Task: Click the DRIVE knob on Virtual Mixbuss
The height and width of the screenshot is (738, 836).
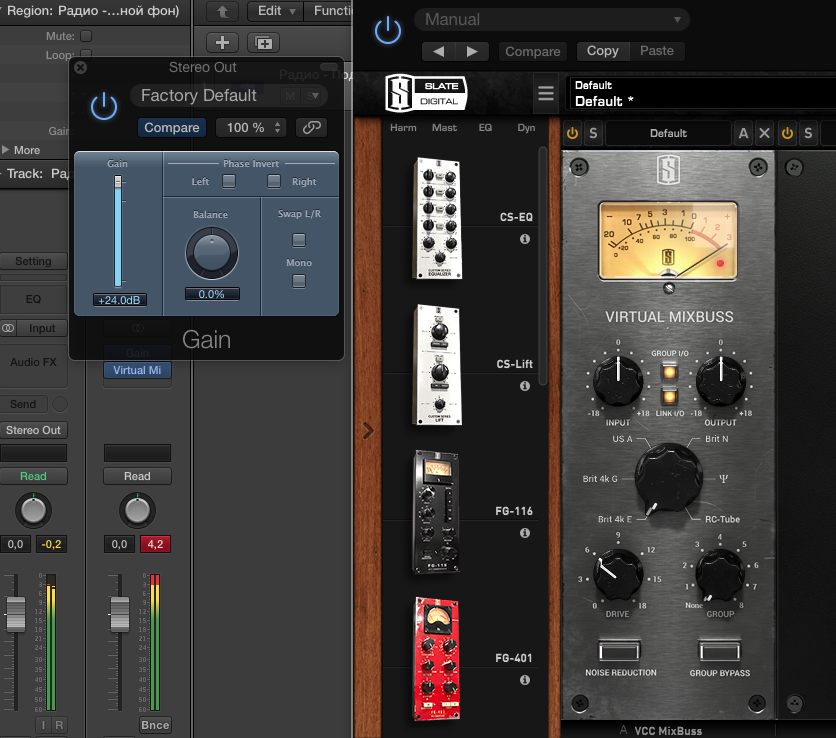Action: pyautogui.click(x=617, y=576)
